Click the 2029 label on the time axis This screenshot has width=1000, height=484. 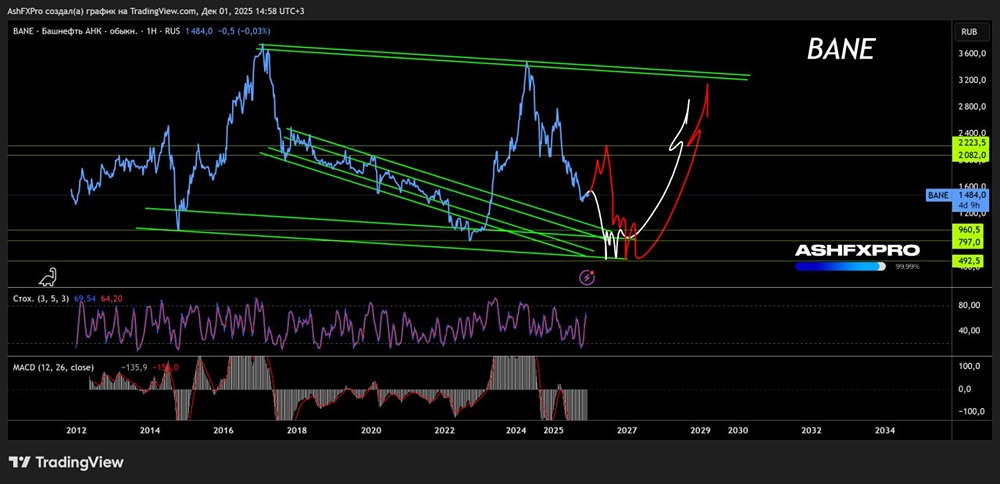(x=701, y=430)
